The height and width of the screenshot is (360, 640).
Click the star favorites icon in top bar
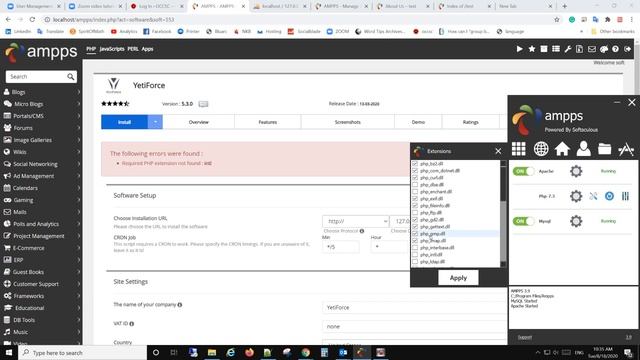(532, 49)
